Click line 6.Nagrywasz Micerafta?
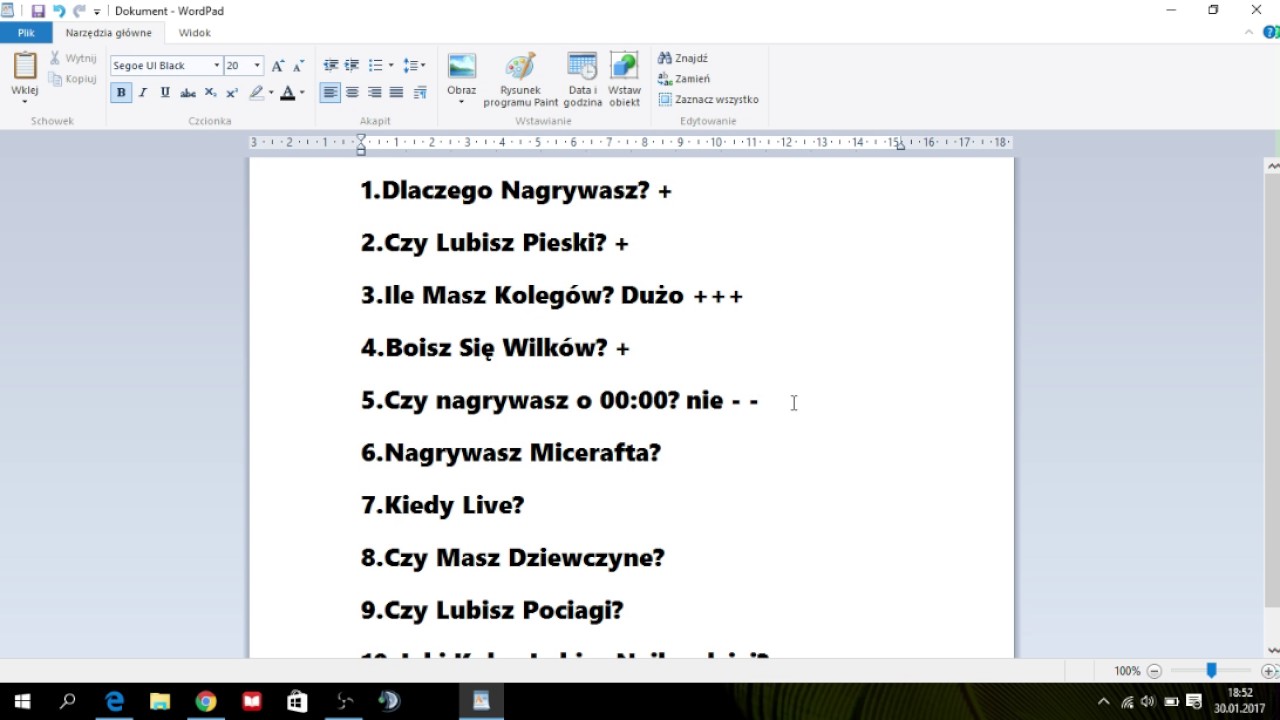The height and width of the screenshot is (720, 1280). click(511, 453)
